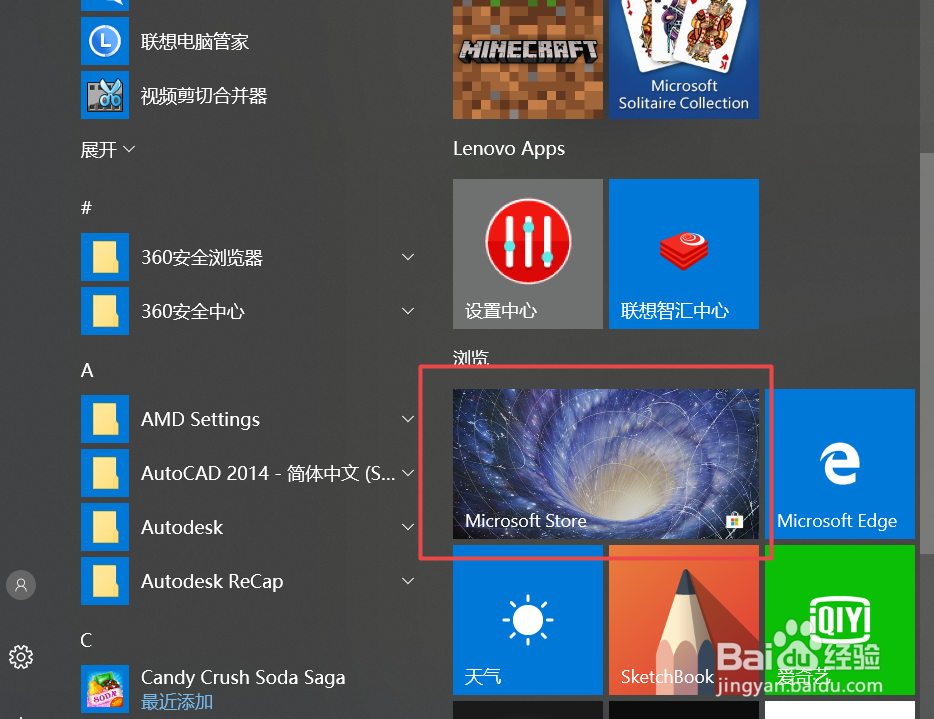Viewport: 934px width, 719px height.
Task: Expand the Autodesk ReCap folder chevron
Action: [x=408, y=581]
